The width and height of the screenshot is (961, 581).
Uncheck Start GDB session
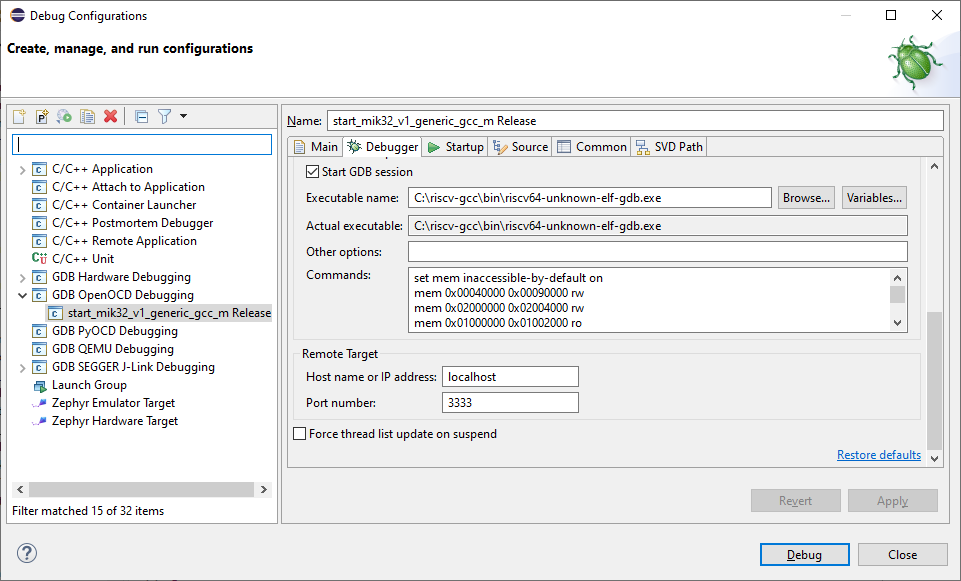(312, 172)
